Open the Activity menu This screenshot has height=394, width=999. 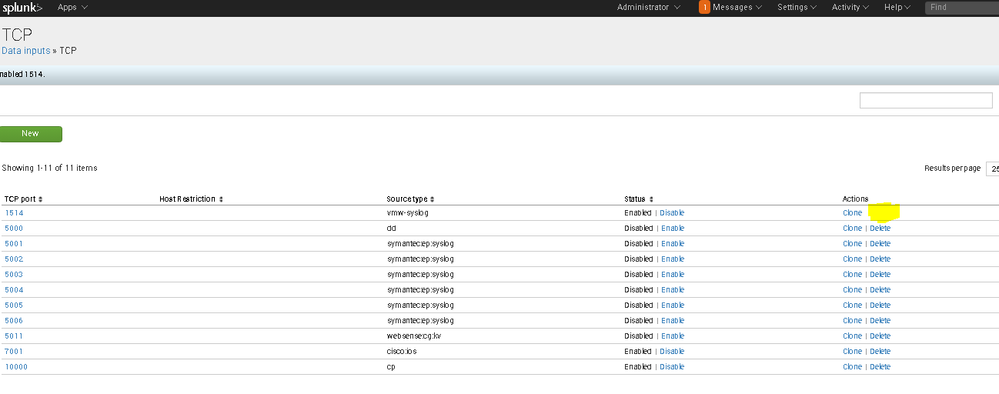pos(850,7)
